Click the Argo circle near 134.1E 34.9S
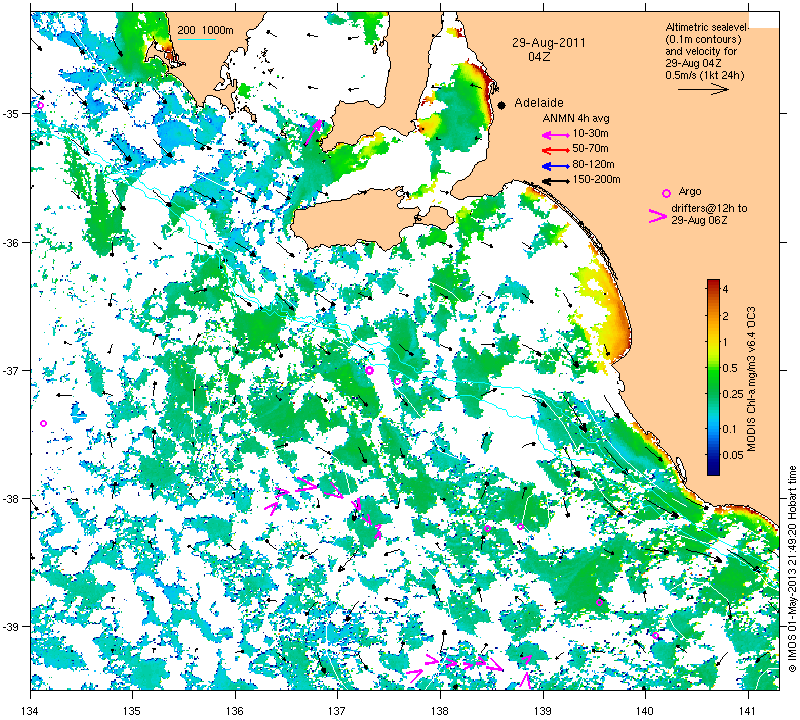 coord(40,106)
